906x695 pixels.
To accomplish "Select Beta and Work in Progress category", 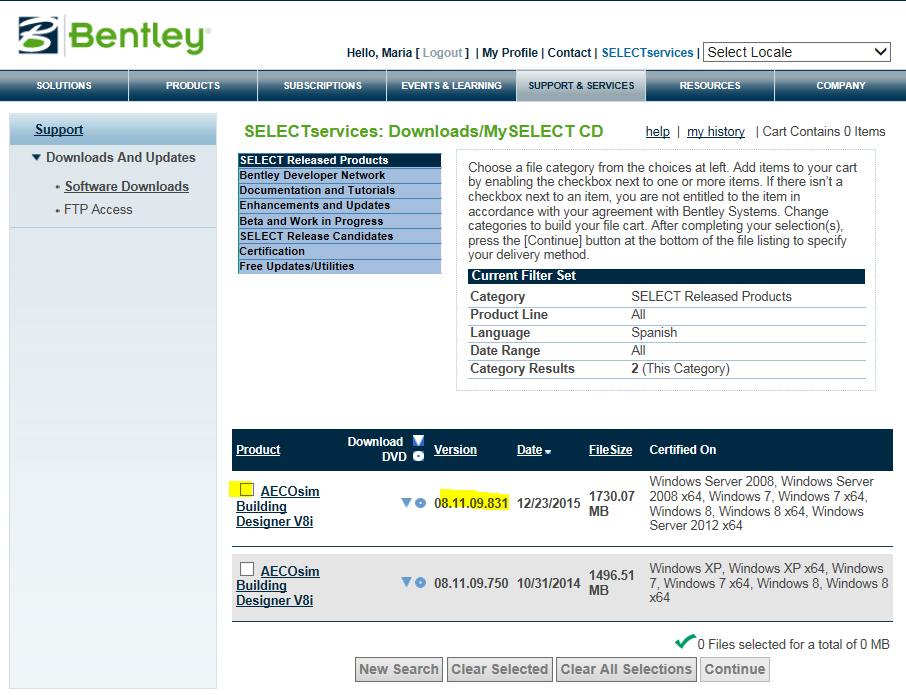I will 339,221.
